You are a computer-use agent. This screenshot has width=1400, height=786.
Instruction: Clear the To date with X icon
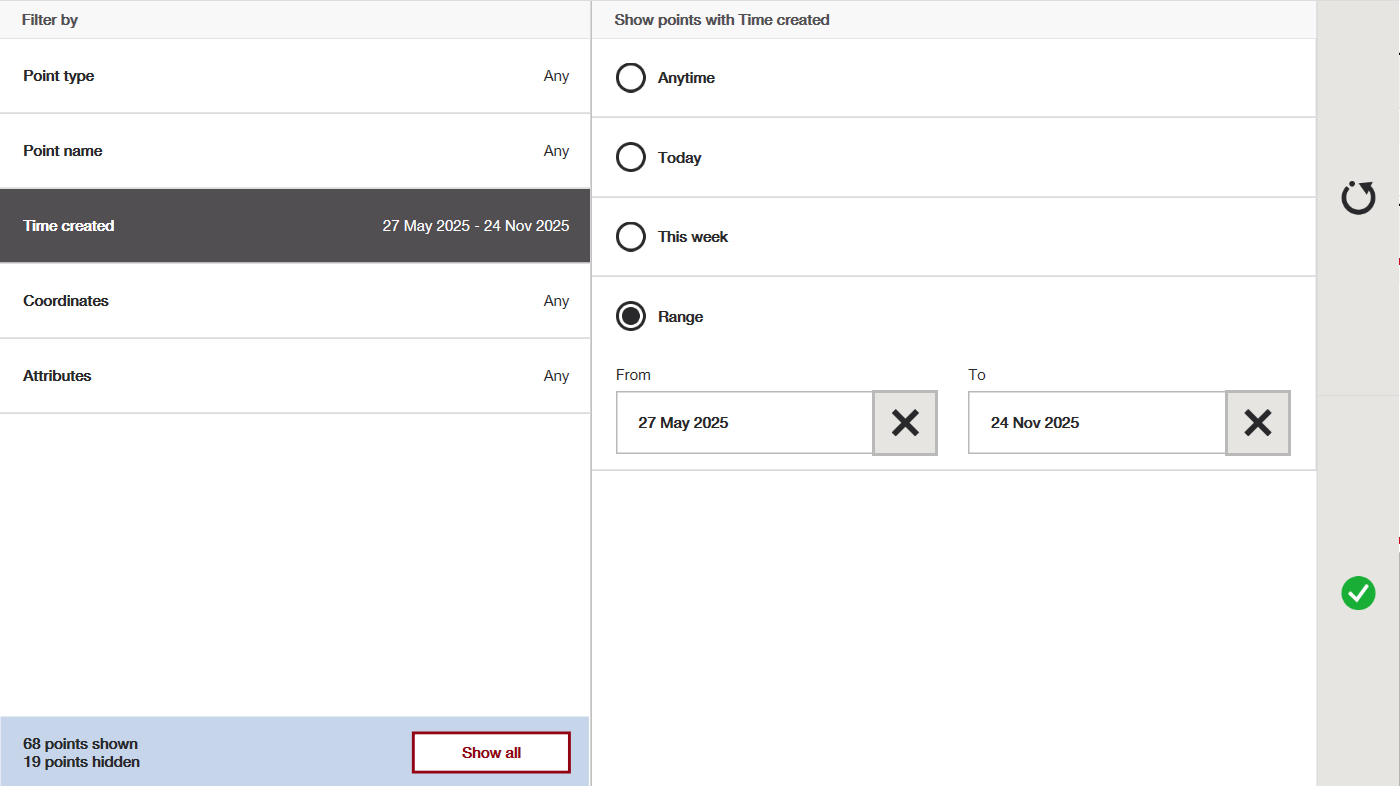[x=1257, y=423]
